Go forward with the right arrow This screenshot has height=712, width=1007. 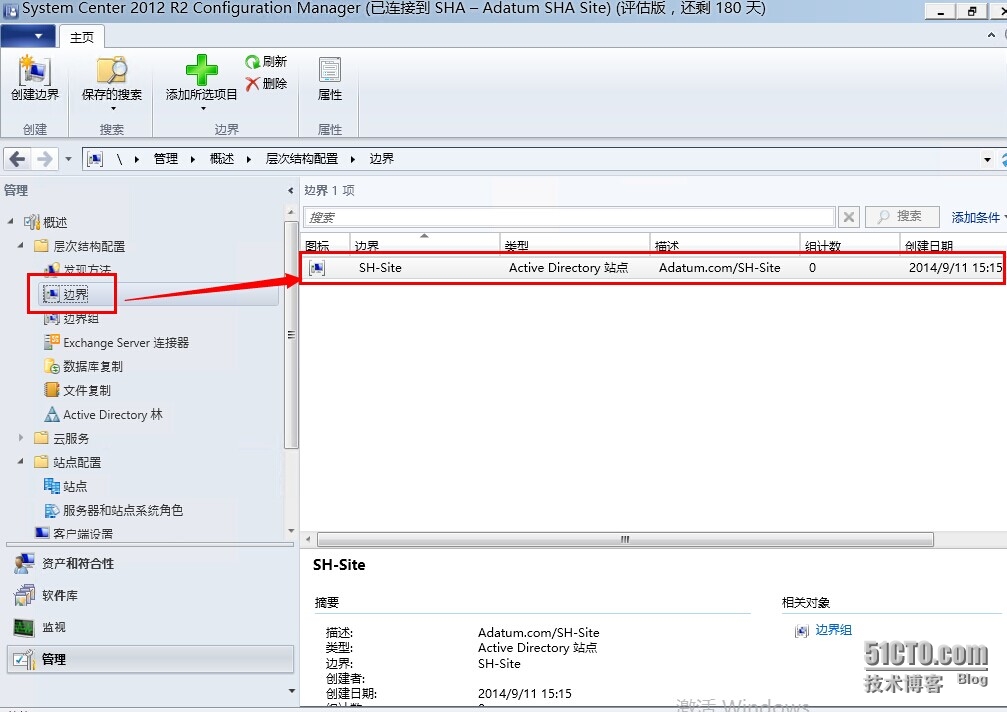click(x=44, y=159)
